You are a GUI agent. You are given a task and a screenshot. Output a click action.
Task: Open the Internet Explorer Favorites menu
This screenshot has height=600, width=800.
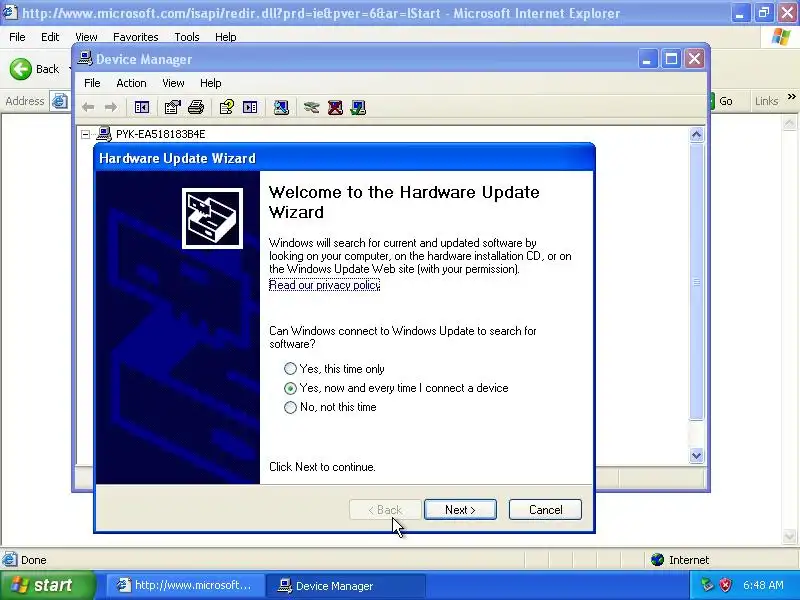136,37
